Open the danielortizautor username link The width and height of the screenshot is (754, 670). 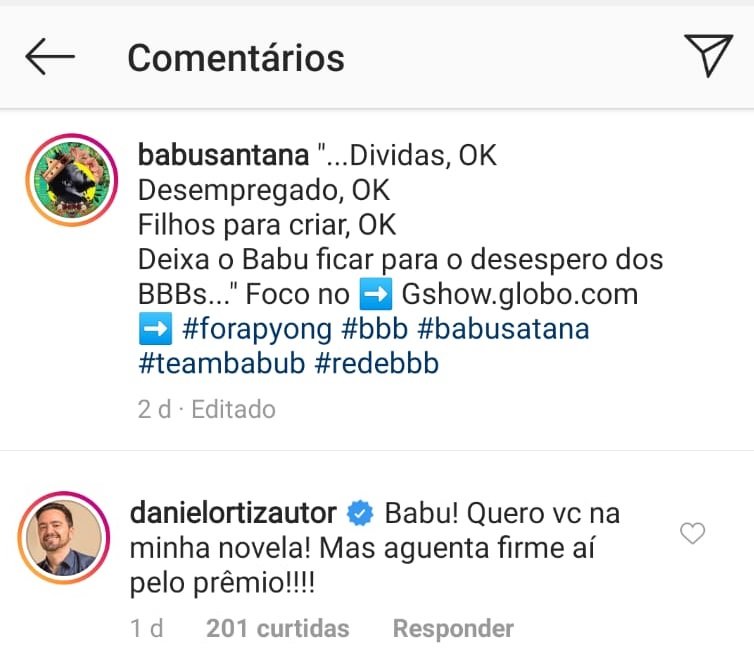click(x=233, y=513)
